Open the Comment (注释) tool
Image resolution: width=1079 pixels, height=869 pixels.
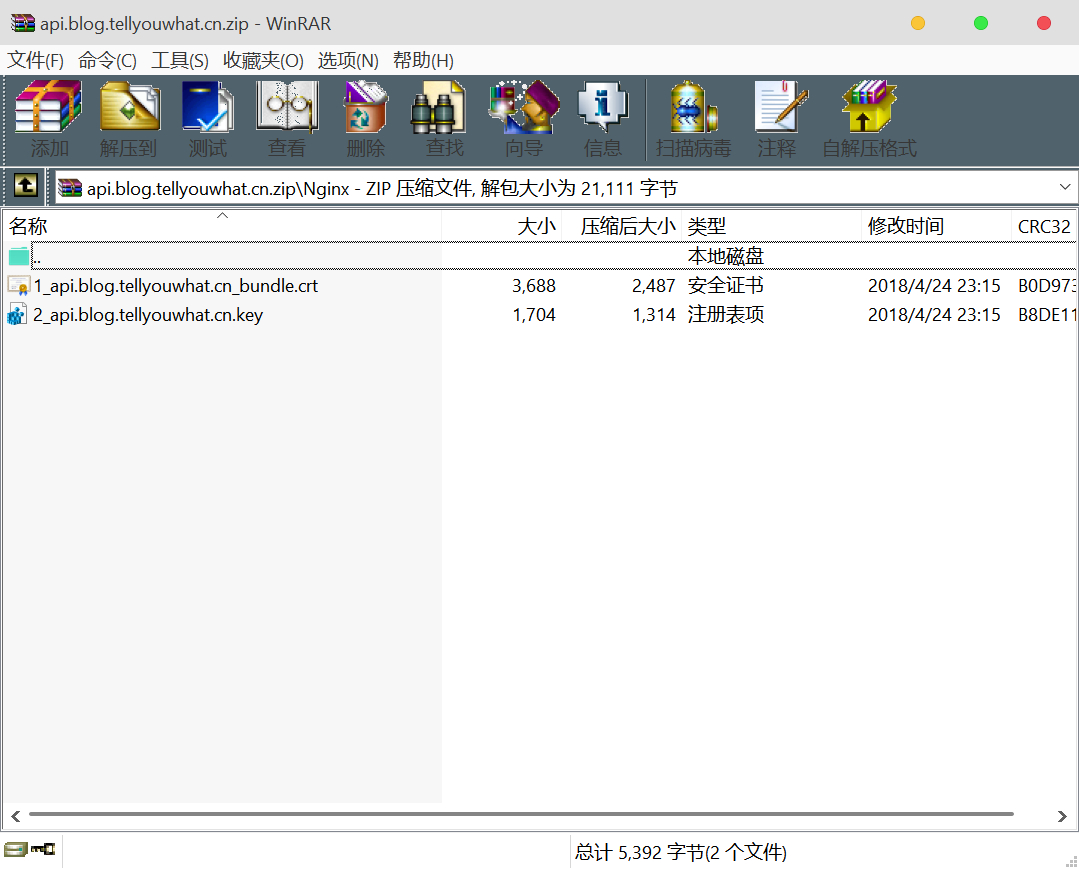click(x=777, y=119)
